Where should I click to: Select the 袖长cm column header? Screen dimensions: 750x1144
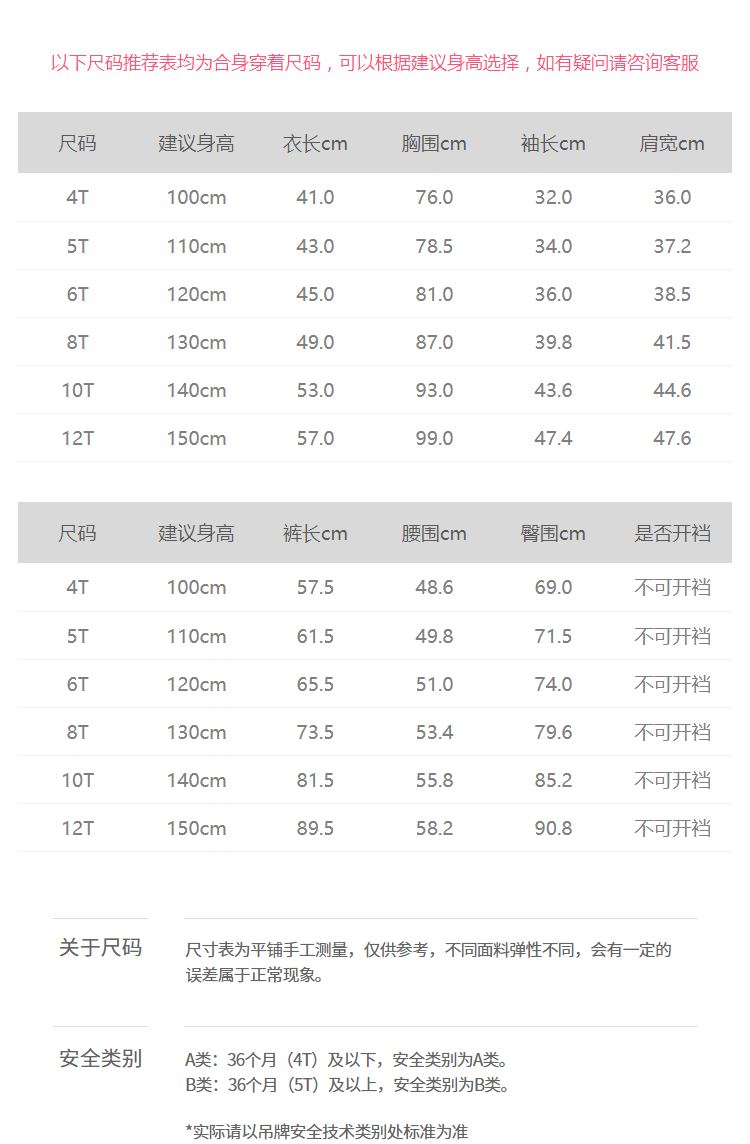553,143
